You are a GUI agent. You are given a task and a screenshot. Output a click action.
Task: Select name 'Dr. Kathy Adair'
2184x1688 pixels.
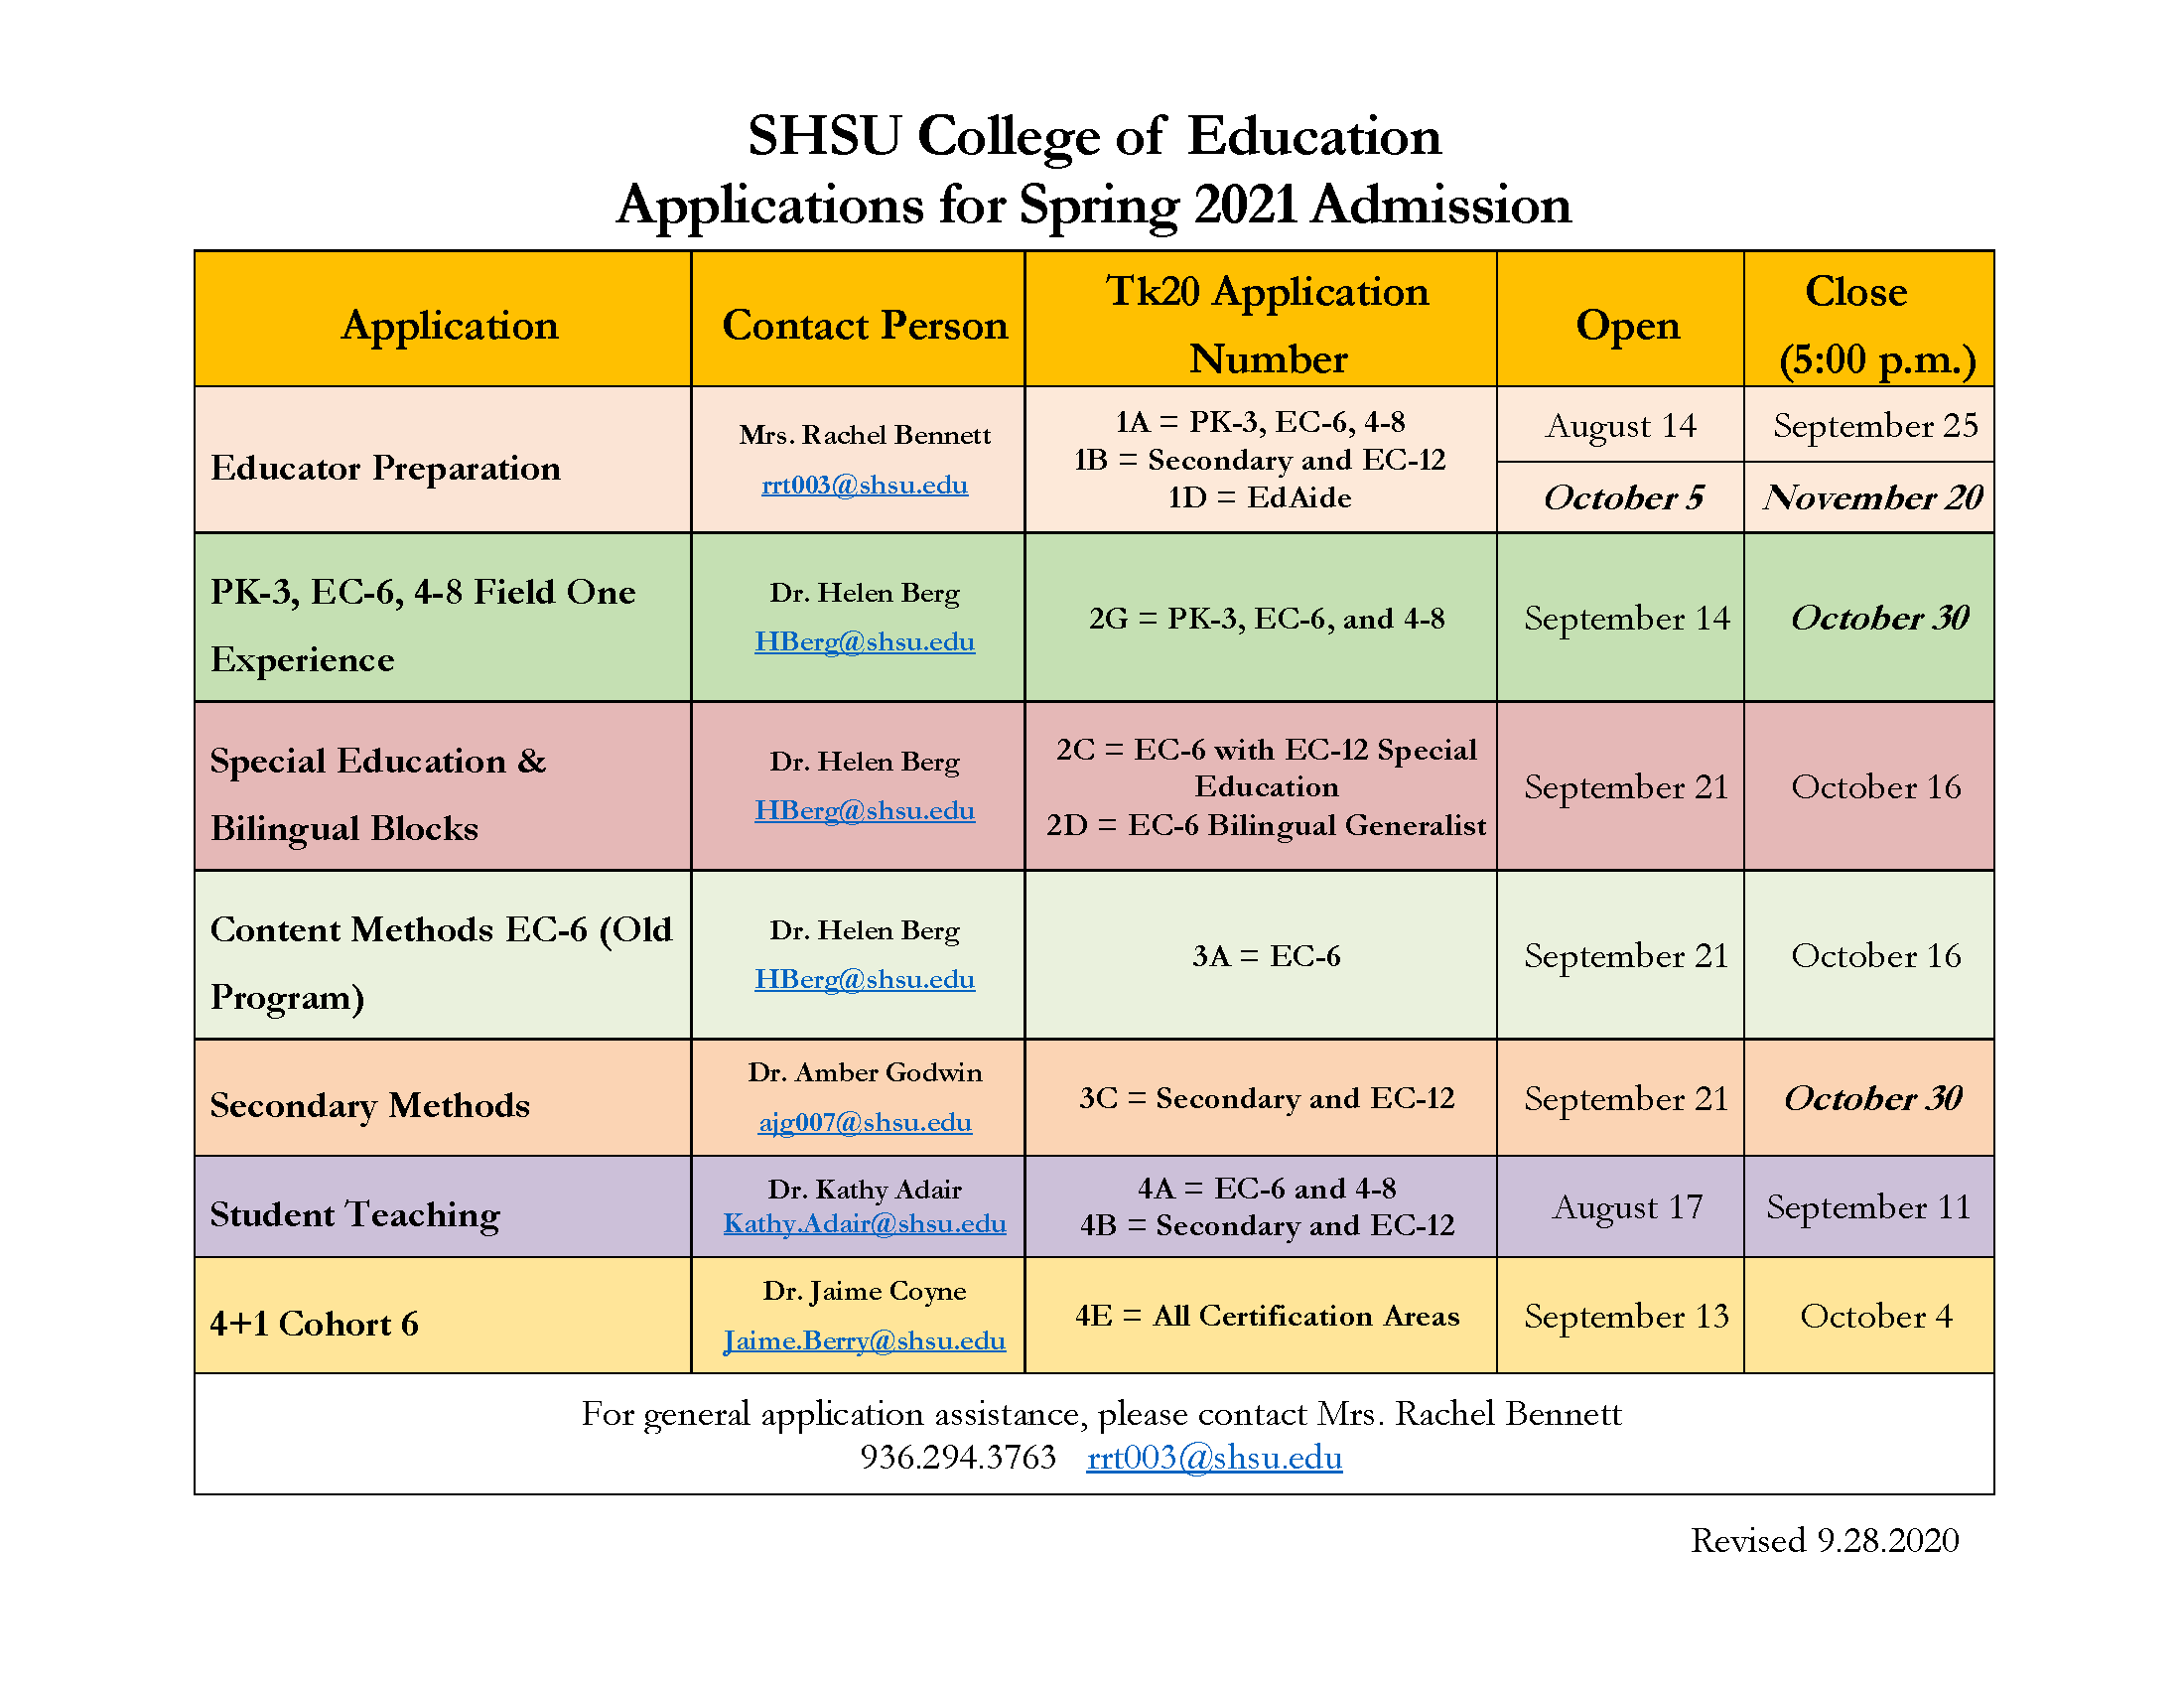[865, 1189]
